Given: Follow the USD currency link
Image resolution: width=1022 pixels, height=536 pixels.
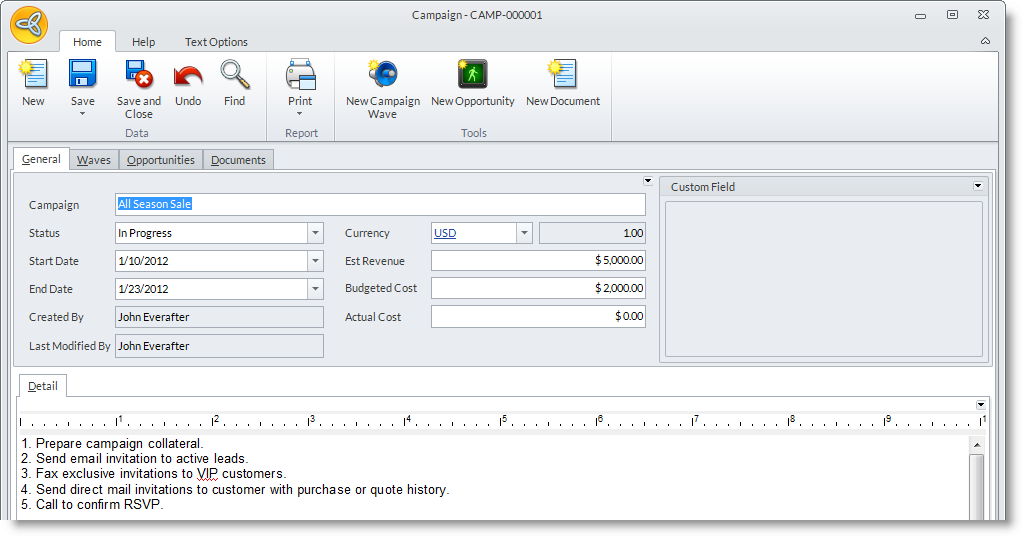Looking at the screenshot, I should (x=445, y=233).
